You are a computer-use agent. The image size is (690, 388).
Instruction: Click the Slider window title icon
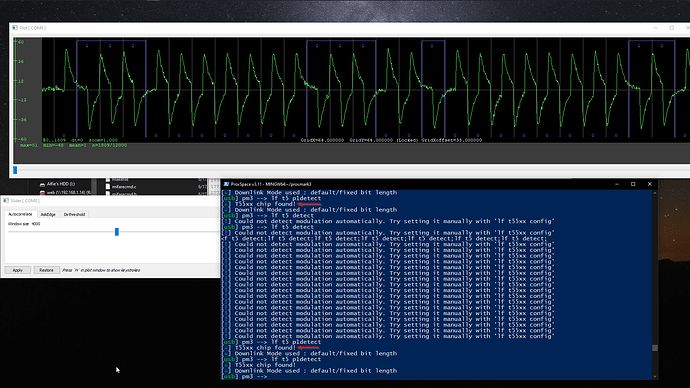(6, 201)
